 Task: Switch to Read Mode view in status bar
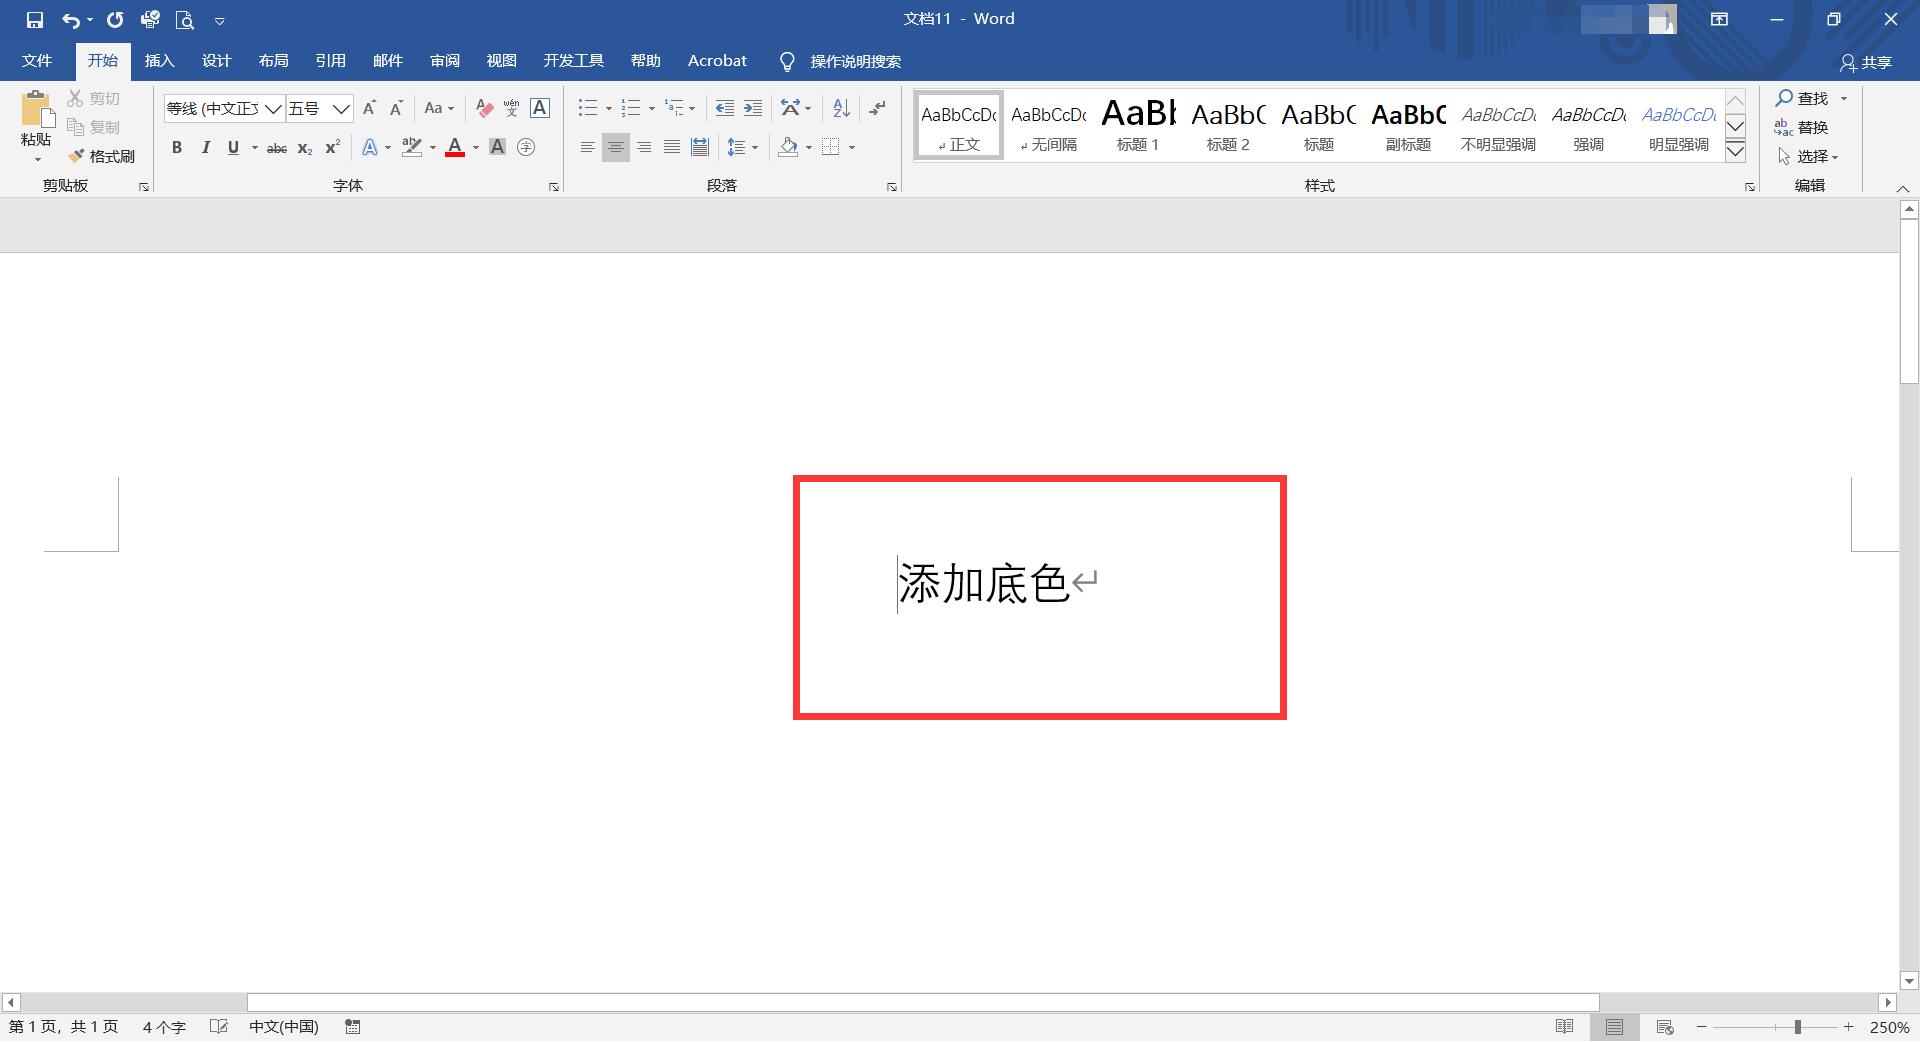pos(1565,1027)
